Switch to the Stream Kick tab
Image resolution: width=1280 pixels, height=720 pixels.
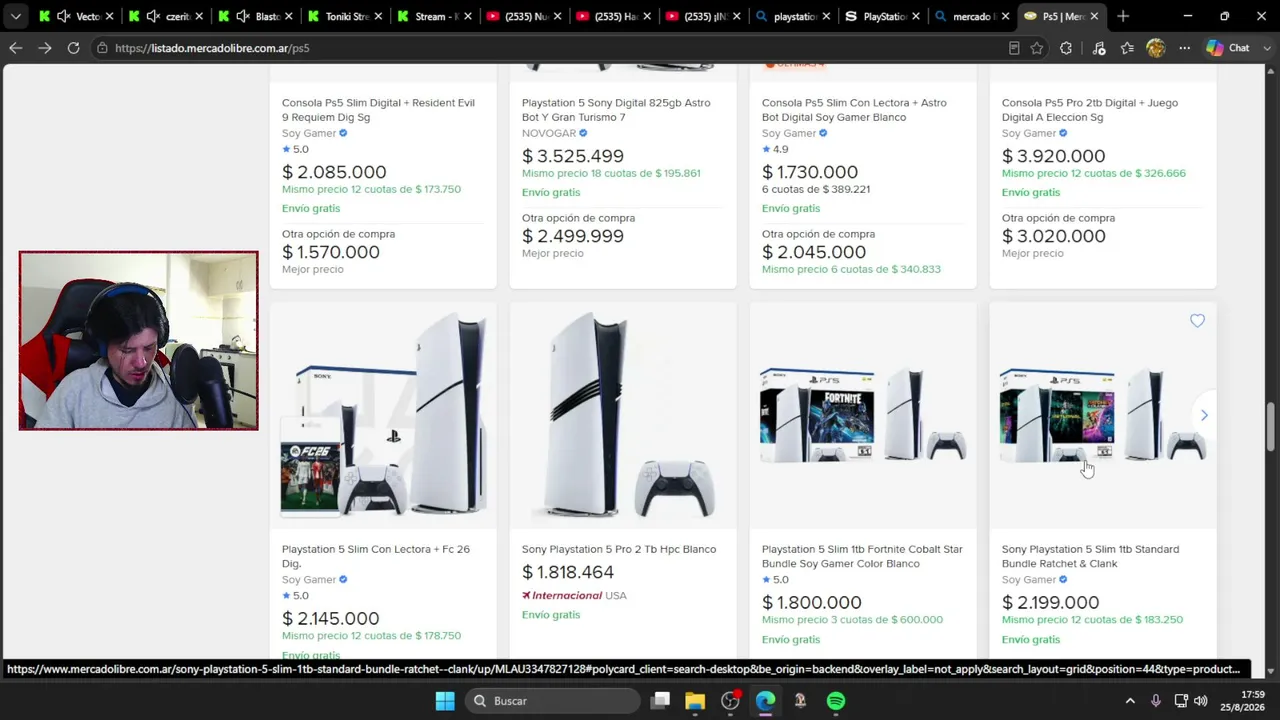(x=436, y=16)
